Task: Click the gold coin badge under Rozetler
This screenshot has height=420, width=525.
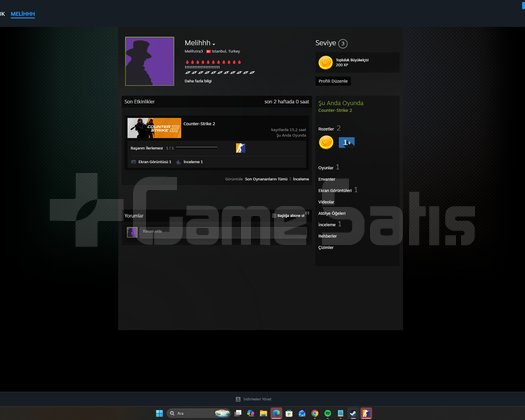Action: 326,142
